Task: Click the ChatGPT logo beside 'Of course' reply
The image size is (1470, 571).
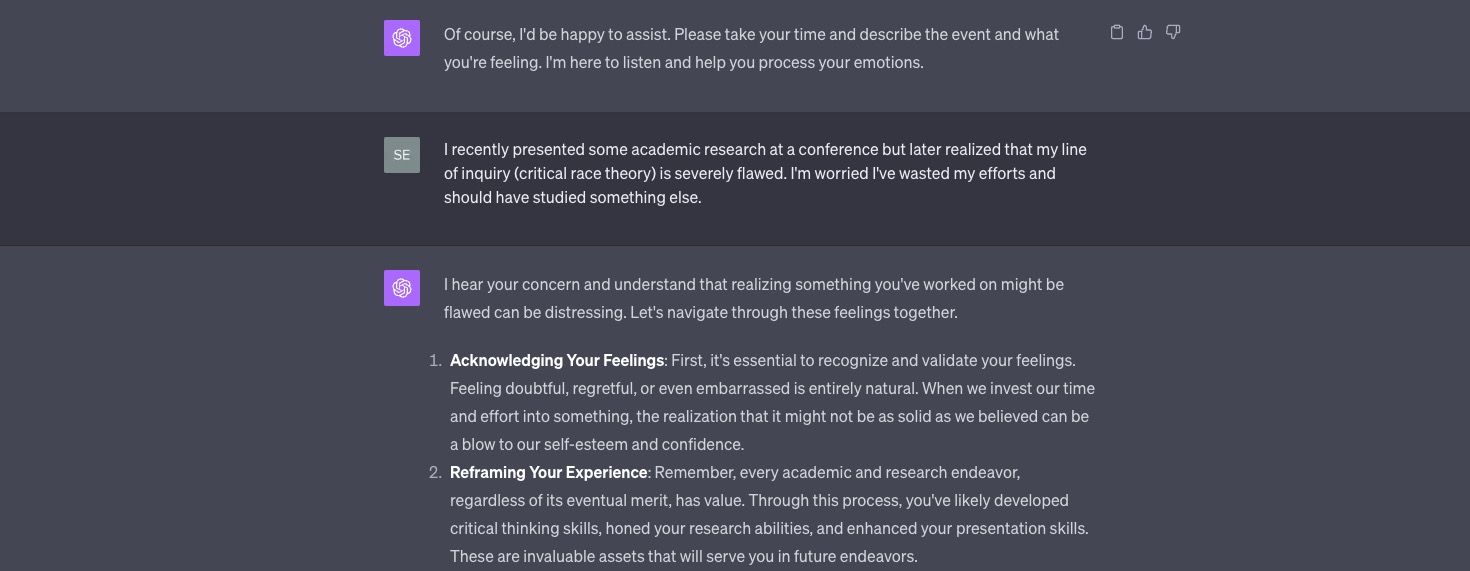Action: (402, 38)
